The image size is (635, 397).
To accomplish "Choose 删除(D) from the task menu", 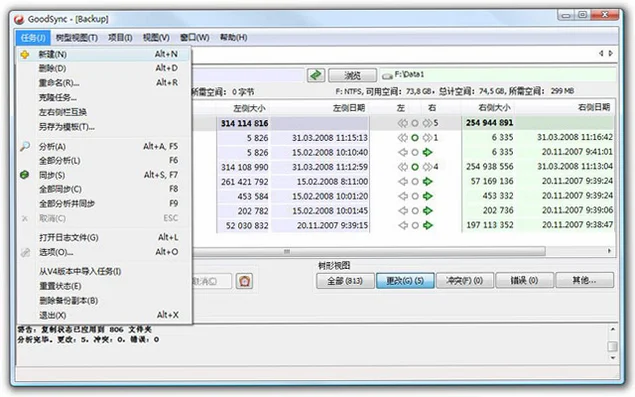I will pyautogui.click(x=104, y=68).
